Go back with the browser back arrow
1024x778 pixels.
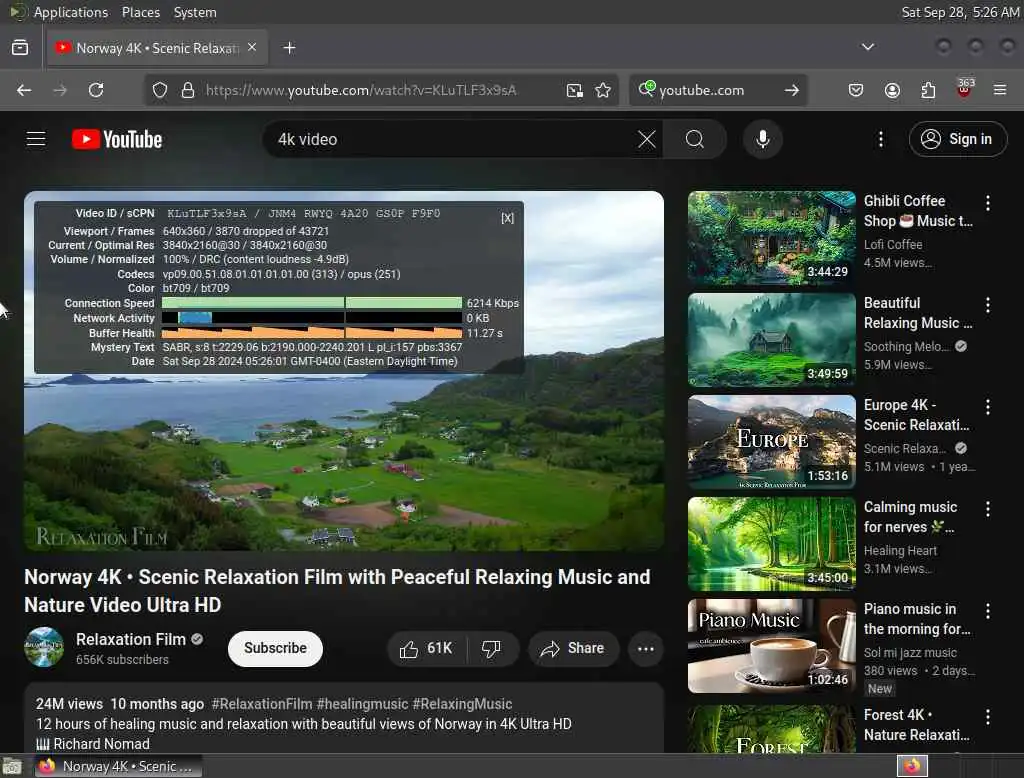coord(24,90)
